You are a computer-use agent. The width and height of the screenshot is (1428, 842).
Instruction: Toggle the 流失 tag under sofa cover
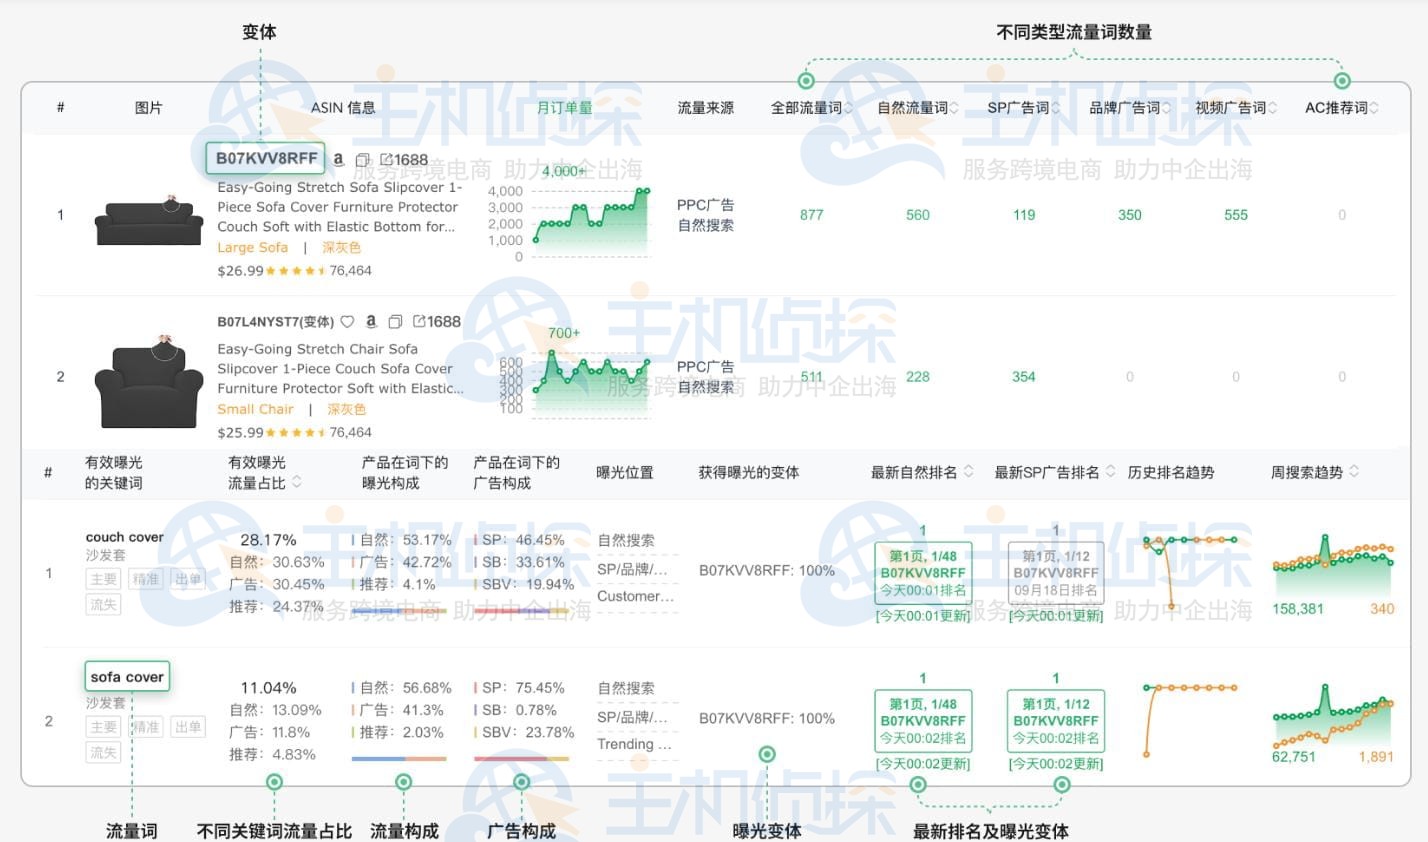tap(103, 753)
